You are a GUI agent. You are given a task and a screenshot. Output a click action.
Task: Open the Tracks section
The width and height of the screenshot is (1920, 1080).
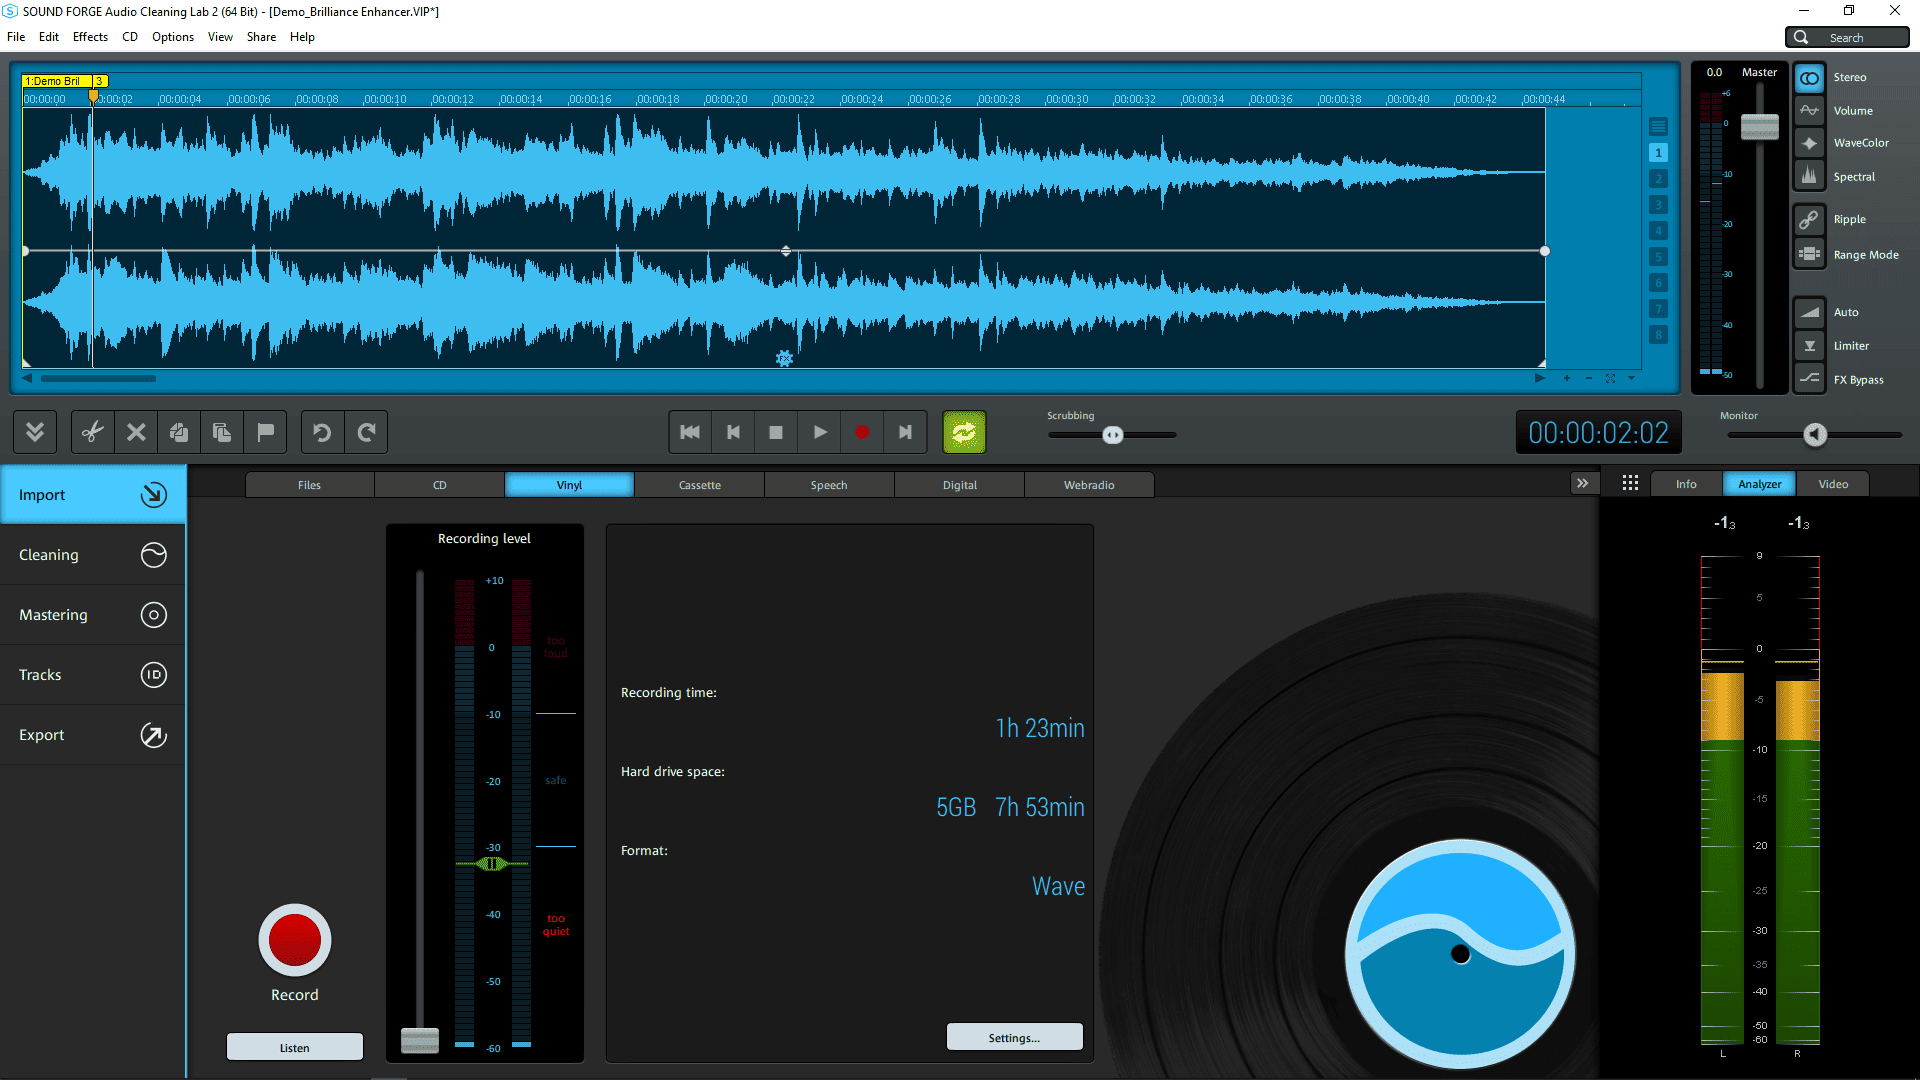click(x=93, y=675)
